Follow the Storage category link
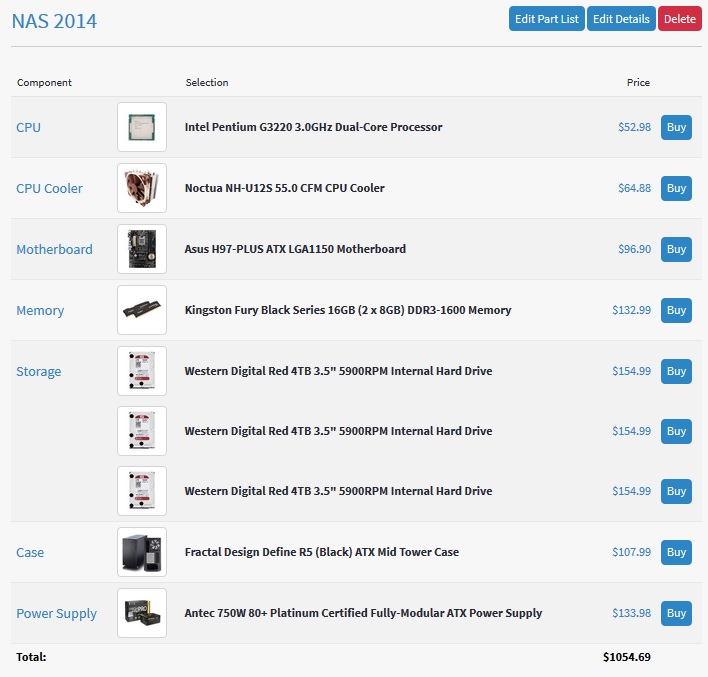This screenshot has width=708, height=677. (x=38, y=371)
